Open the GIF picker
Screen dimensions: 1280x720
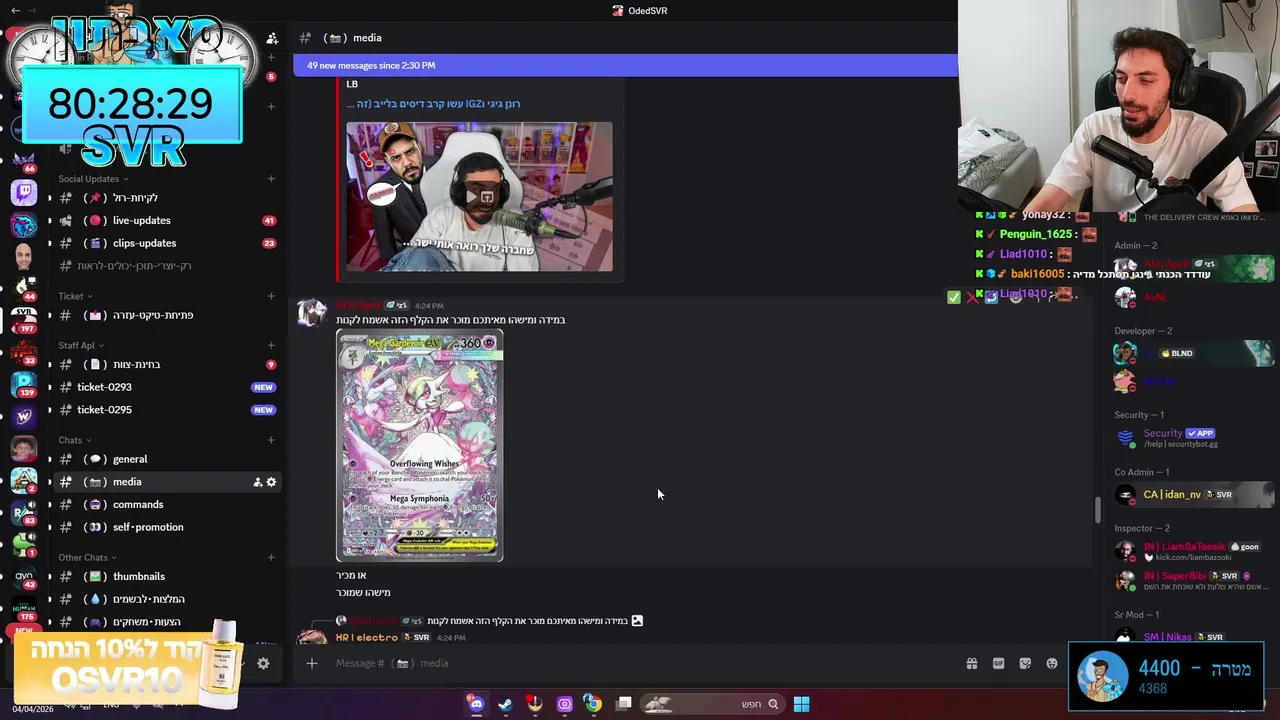tap(998, 663)
